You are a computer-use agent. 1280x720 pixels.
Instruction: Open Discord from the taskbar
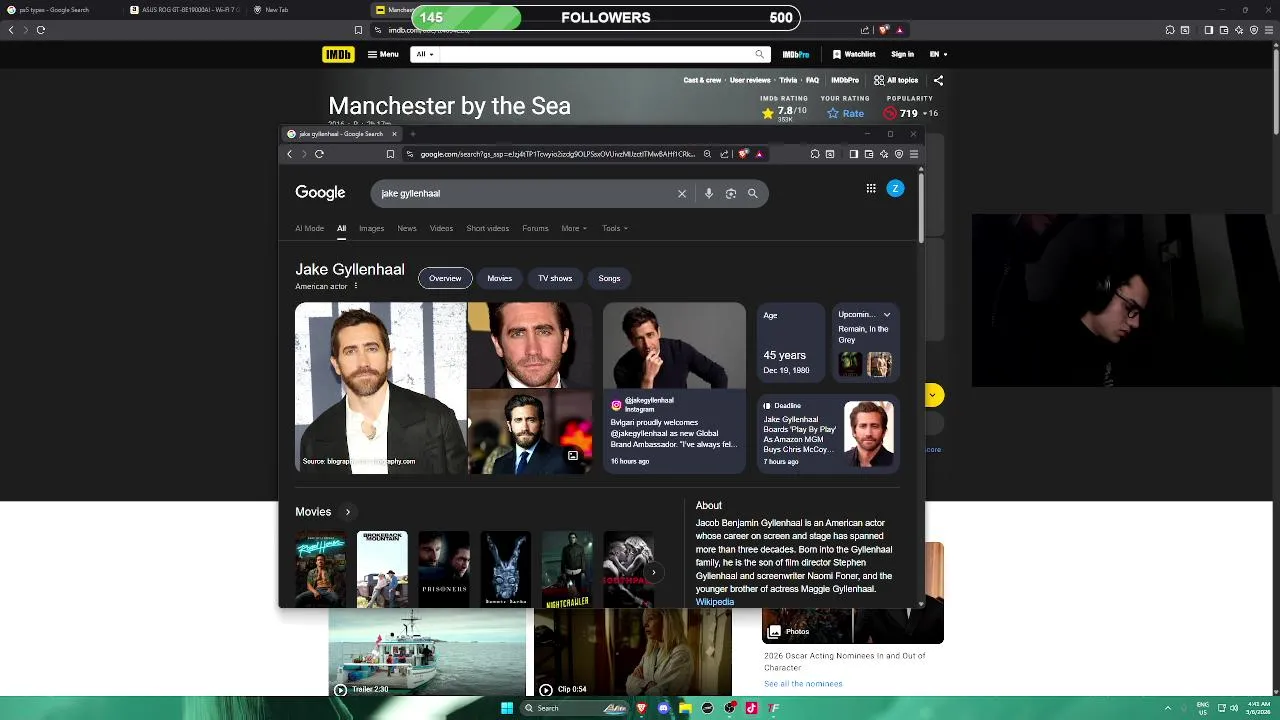pos(663,708)
